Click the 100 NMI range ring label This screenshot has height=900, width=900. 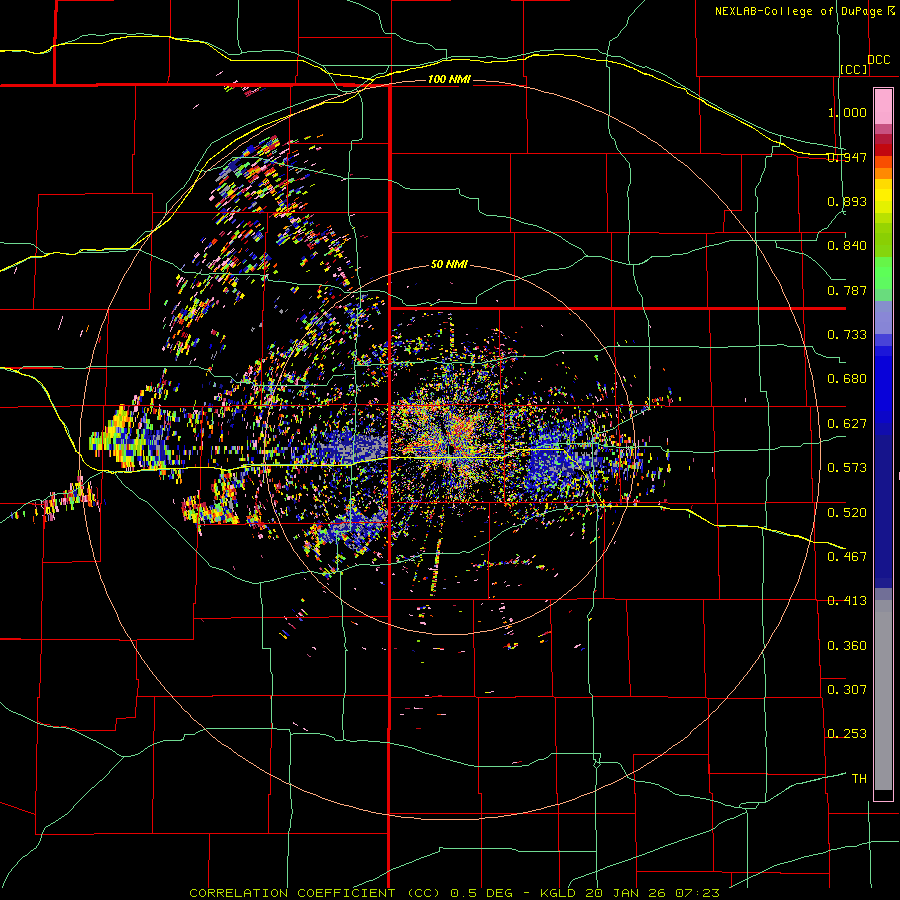449,79
